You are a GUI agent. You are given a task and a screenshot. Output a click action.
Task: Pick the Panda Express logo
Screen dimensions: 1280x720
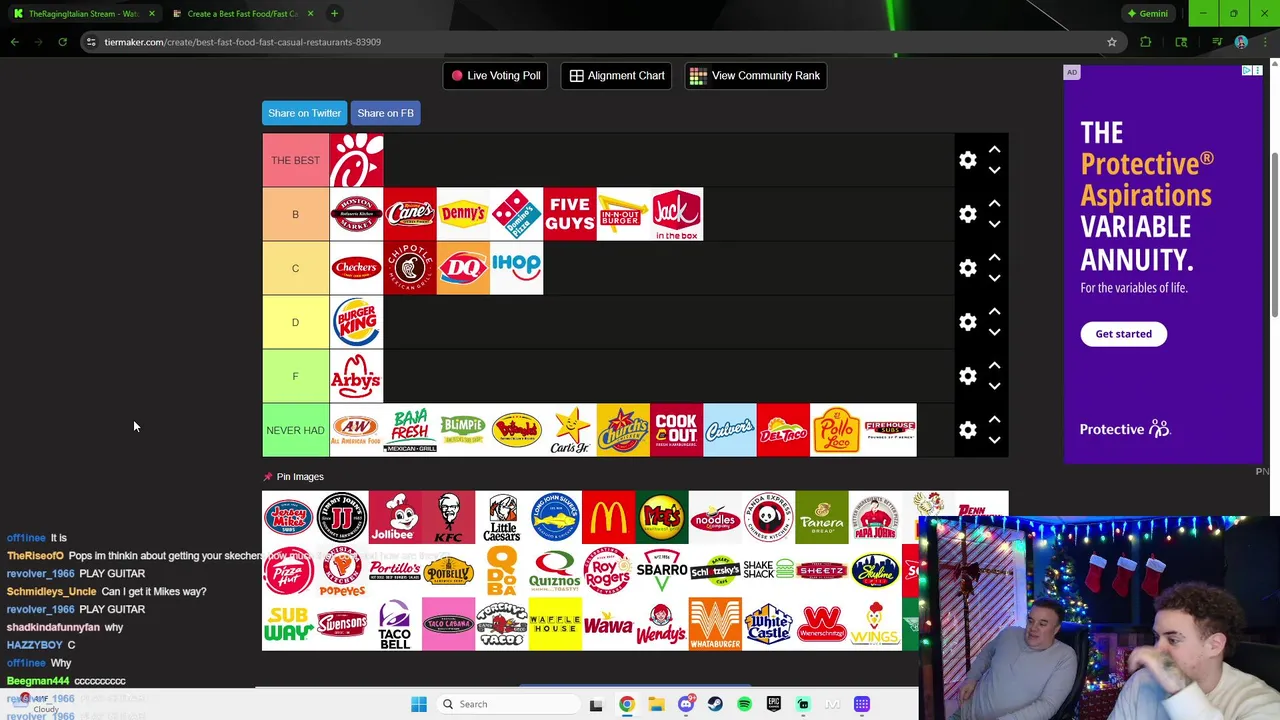click(768, 517)
